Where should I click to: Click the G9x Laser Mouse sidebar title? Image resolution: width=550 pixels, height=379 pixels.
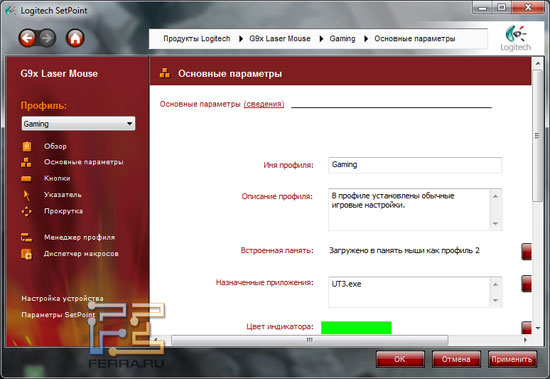(x=59, y=74)
